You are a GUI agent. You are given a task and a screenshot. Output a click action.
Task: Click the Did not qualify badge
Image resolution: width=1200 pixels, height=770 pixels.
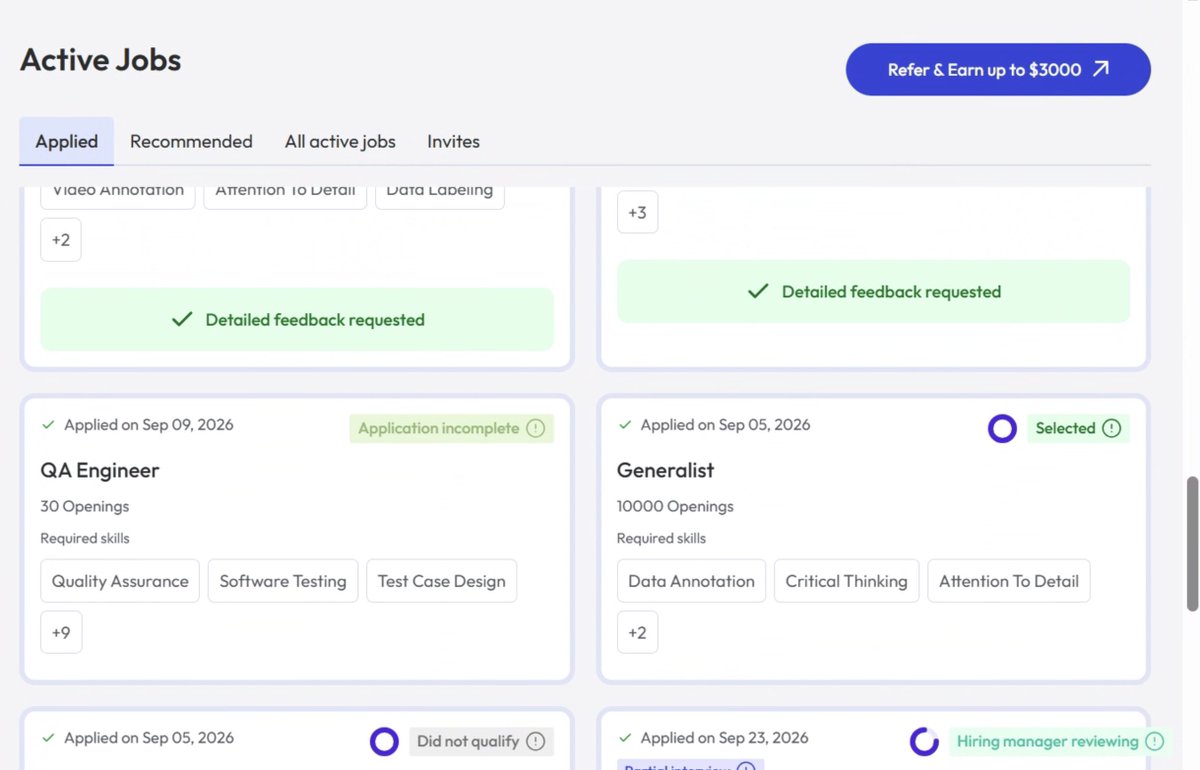pyautogui.click(x=481, y=741)
